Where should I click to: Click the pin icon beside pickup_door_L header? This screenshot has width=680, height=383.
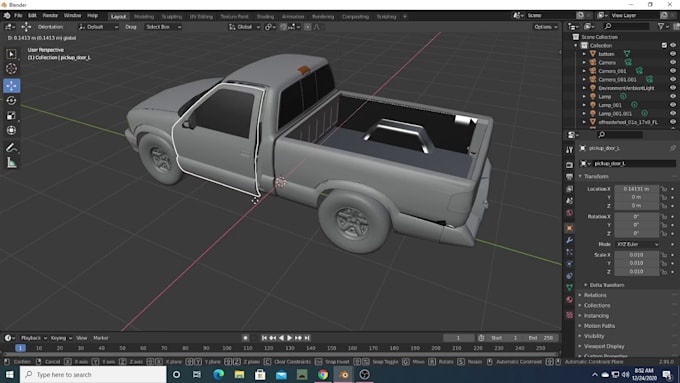[x=672, y=148]
